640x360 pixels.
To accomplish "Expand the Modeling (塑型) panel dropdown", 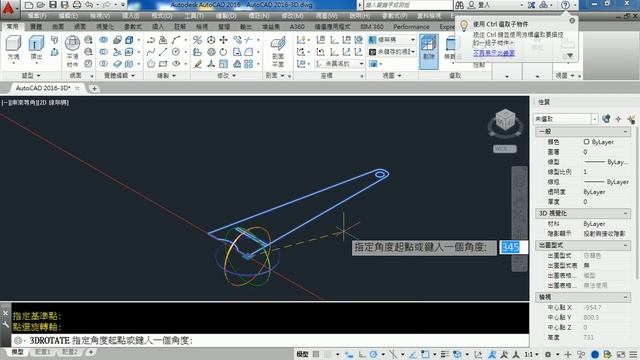I will (x=31, y=76).
